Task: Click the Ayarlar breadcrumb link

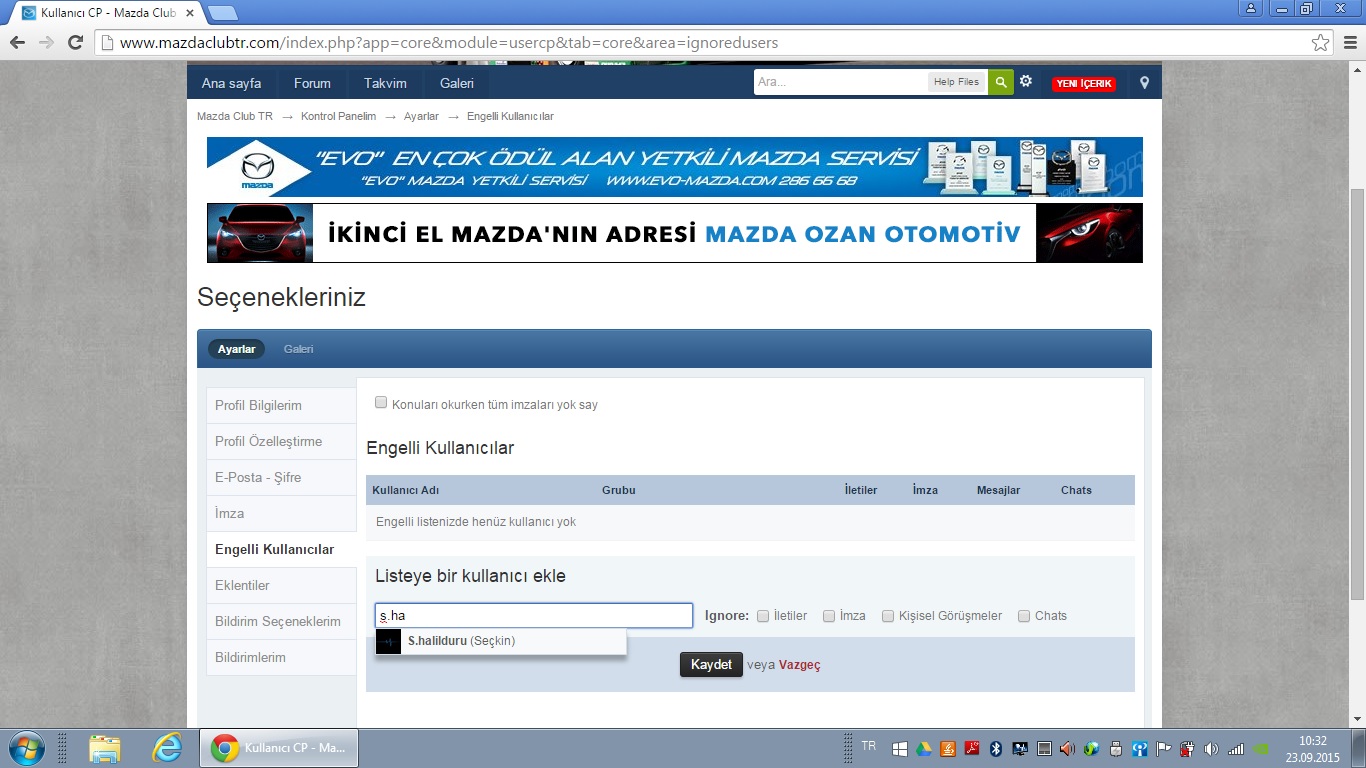Action: 421,116
